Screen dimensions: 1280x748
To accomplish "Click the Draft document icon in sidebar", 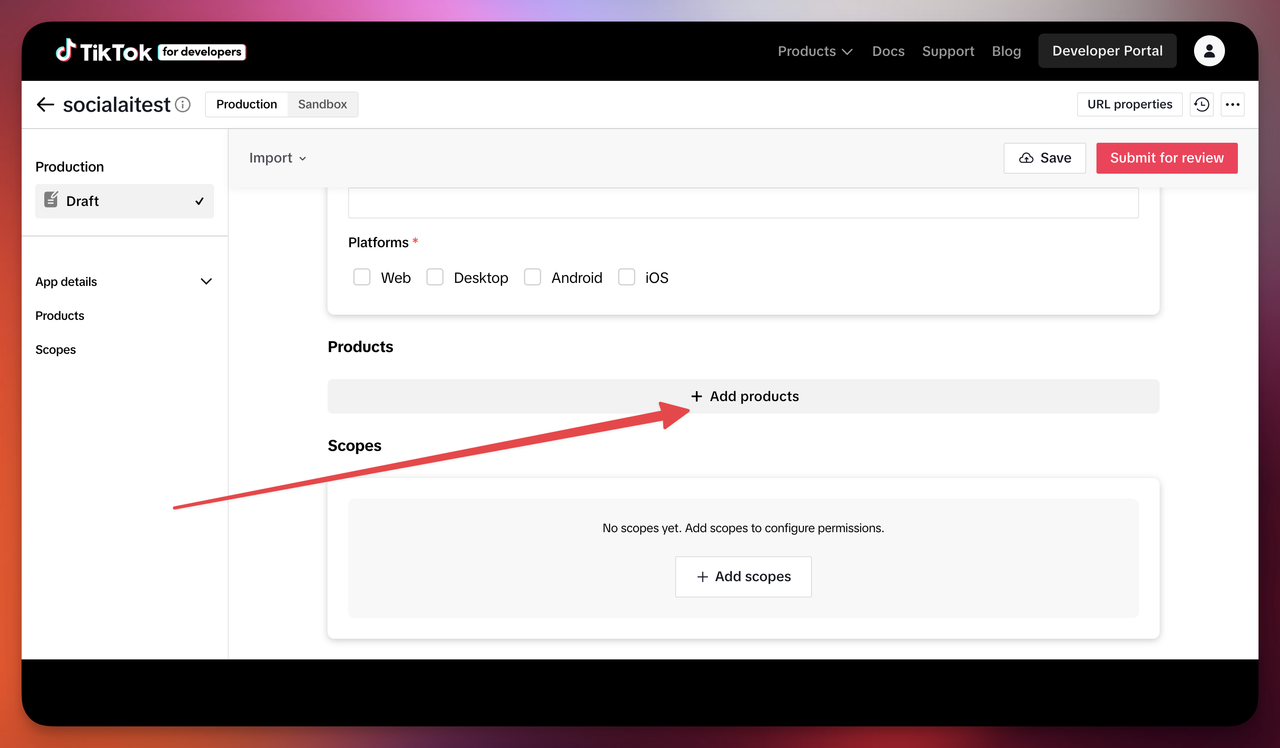I will click(51, 200).
